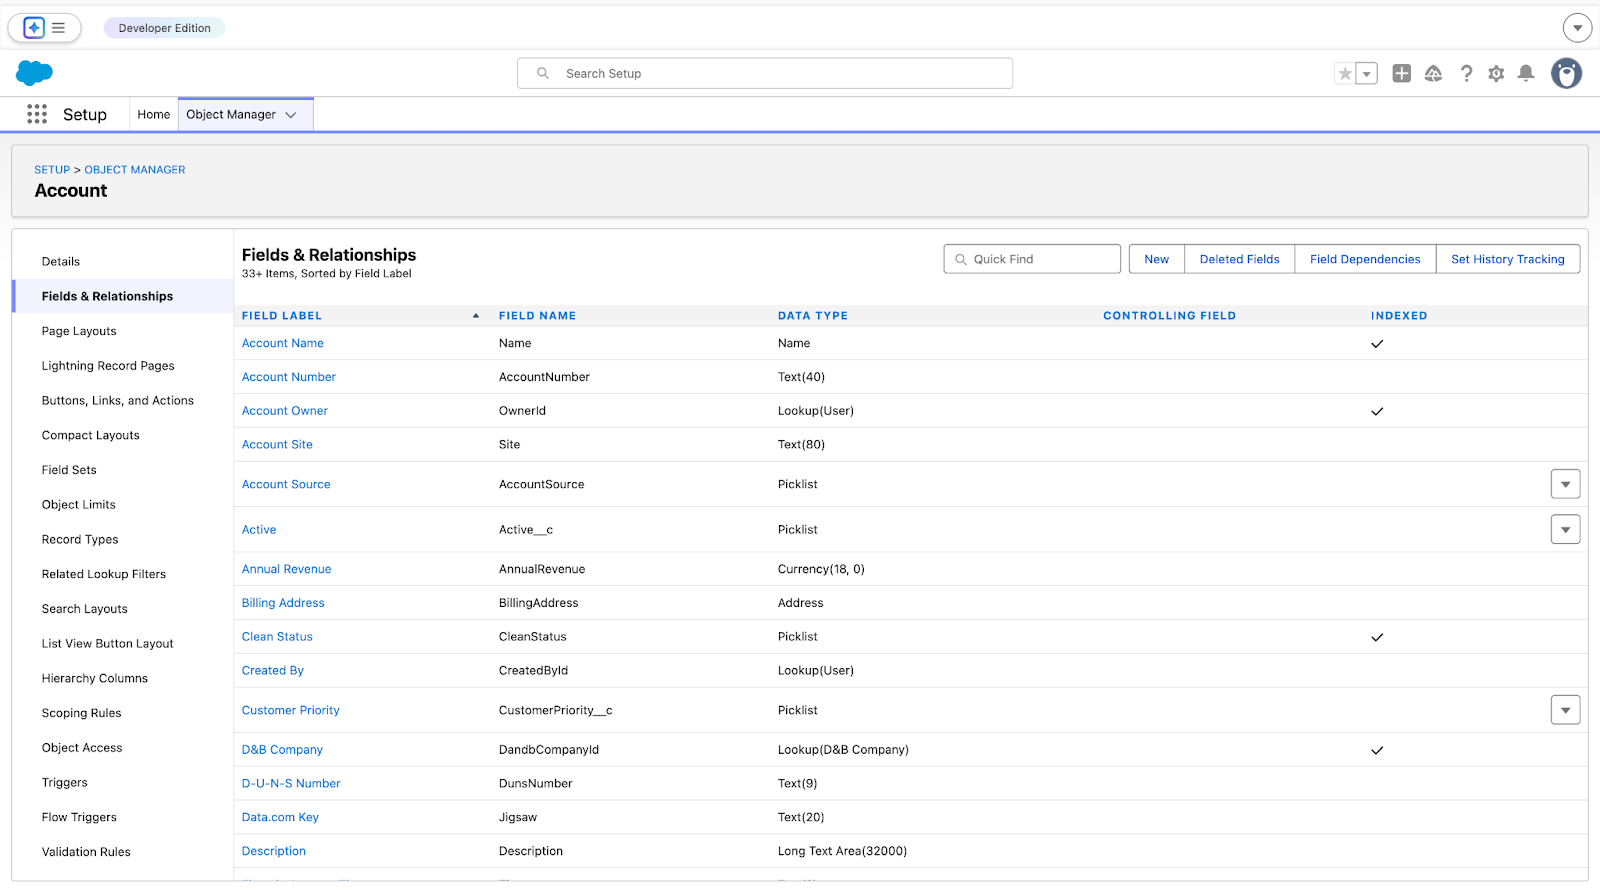Open the setup gear icon
1600x893 pixels.
click(1496, 73)
